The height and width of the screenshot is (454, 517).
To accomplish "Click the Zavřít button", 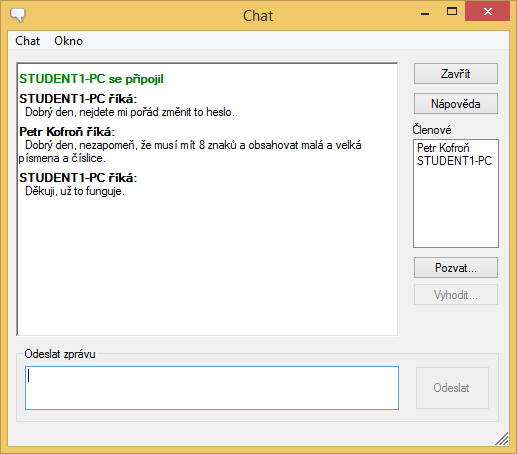I will 456,74.
